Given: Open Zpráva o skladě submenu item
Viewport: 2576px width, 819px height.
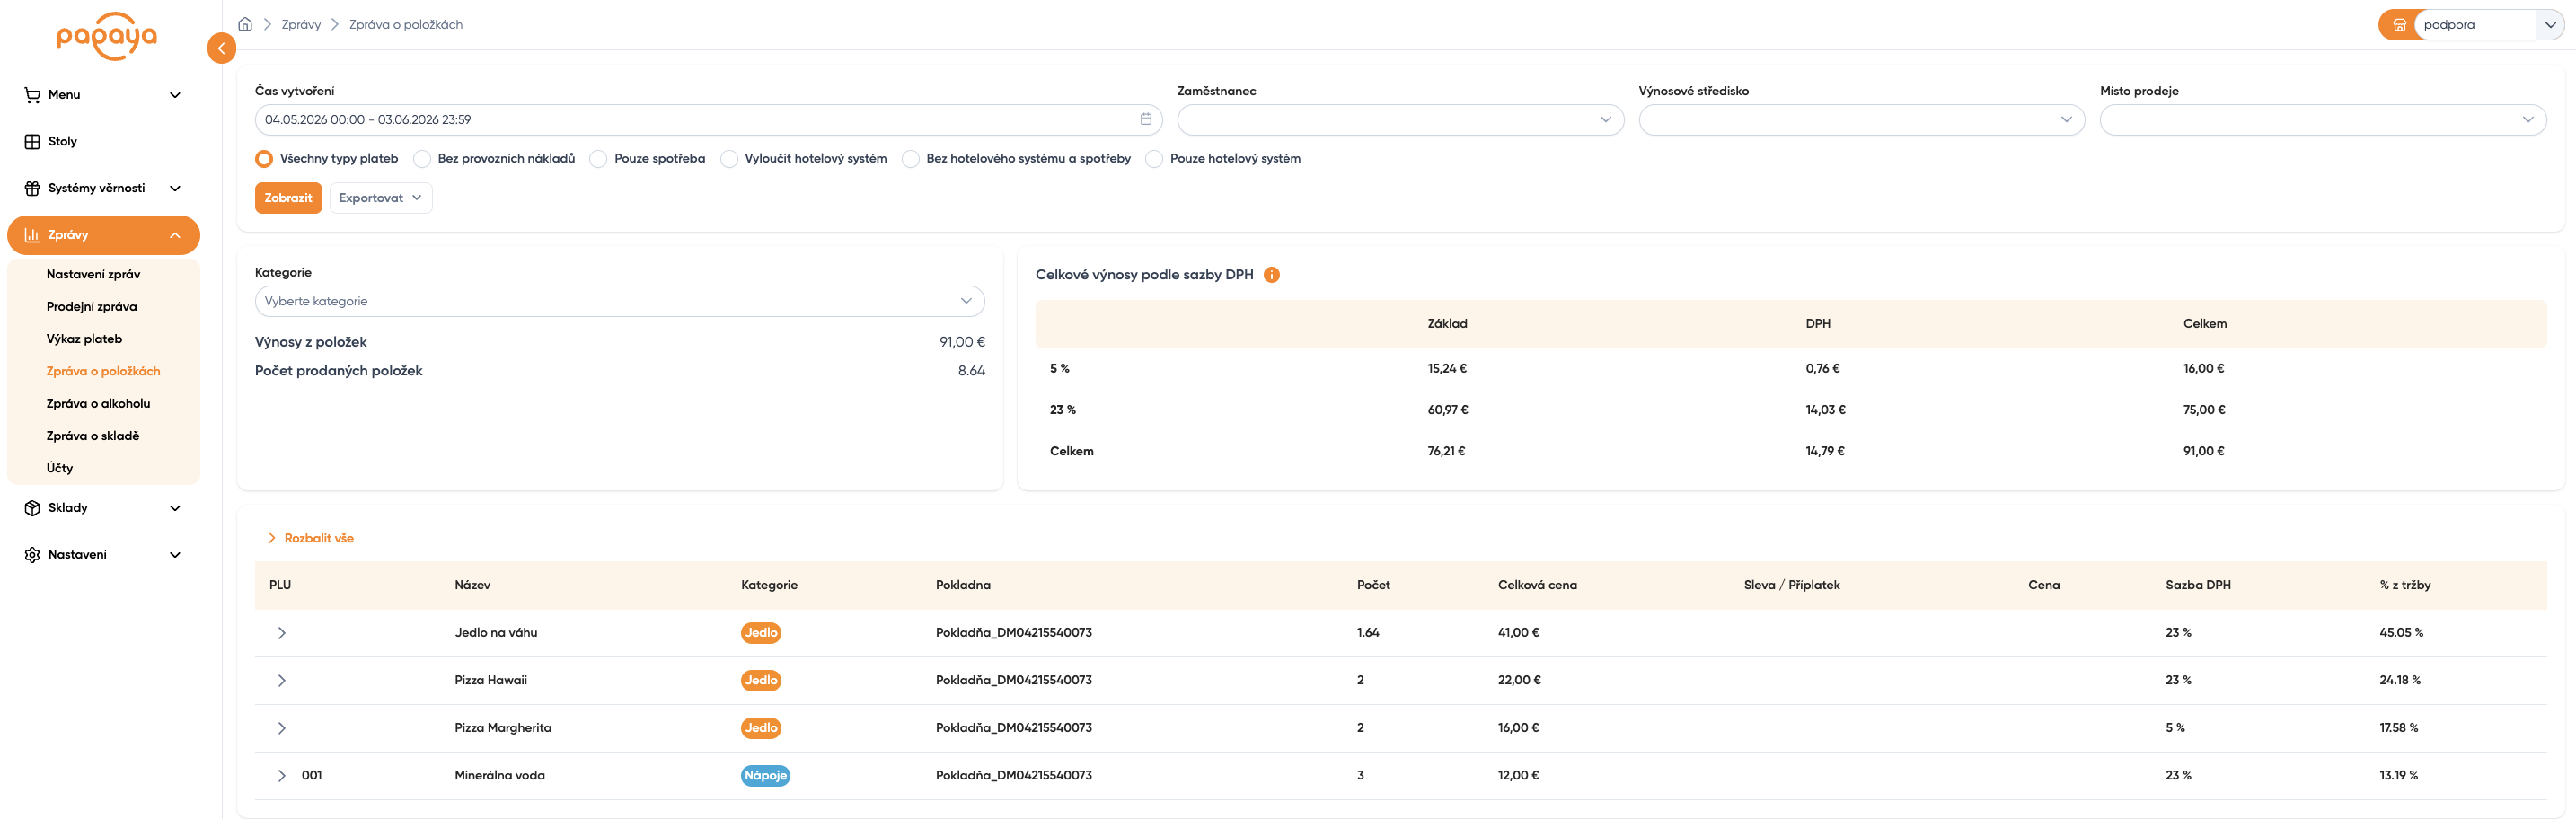Looking at the screenshot, I should coord(93,436).
